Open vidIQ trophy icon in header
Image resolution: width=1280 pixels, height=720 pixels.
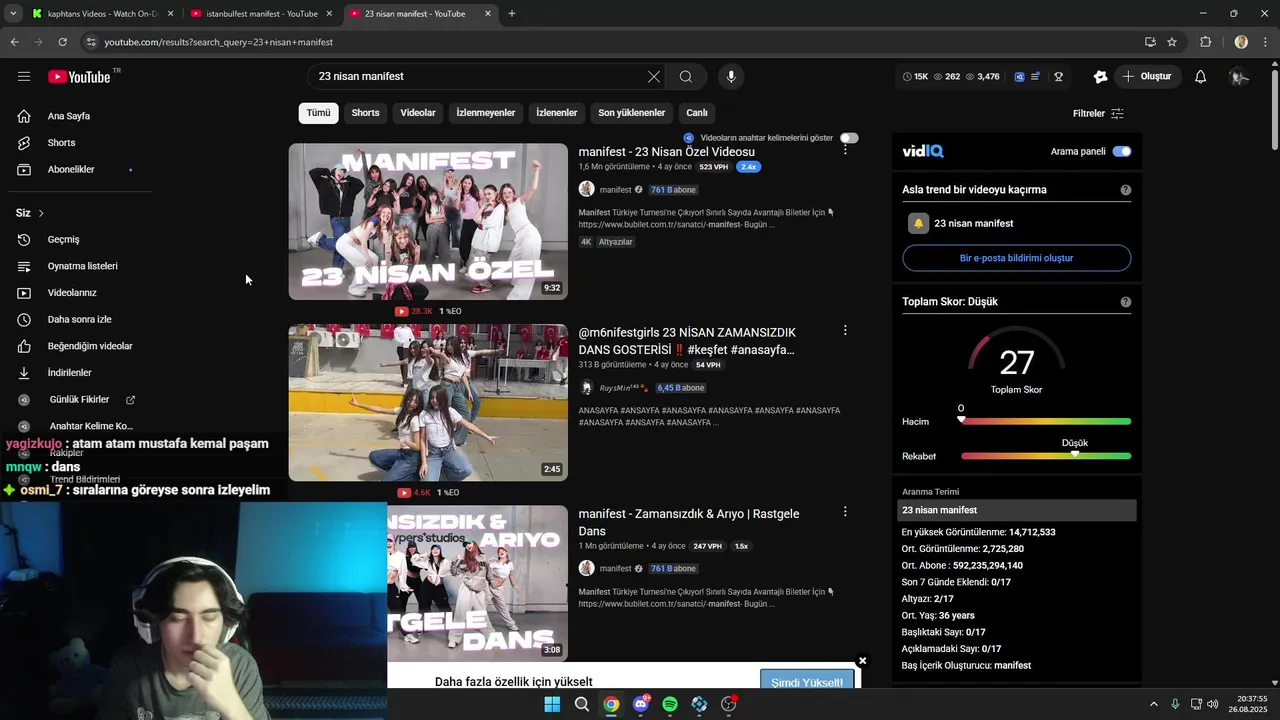pyautogui.click(x=1058, y=77)
